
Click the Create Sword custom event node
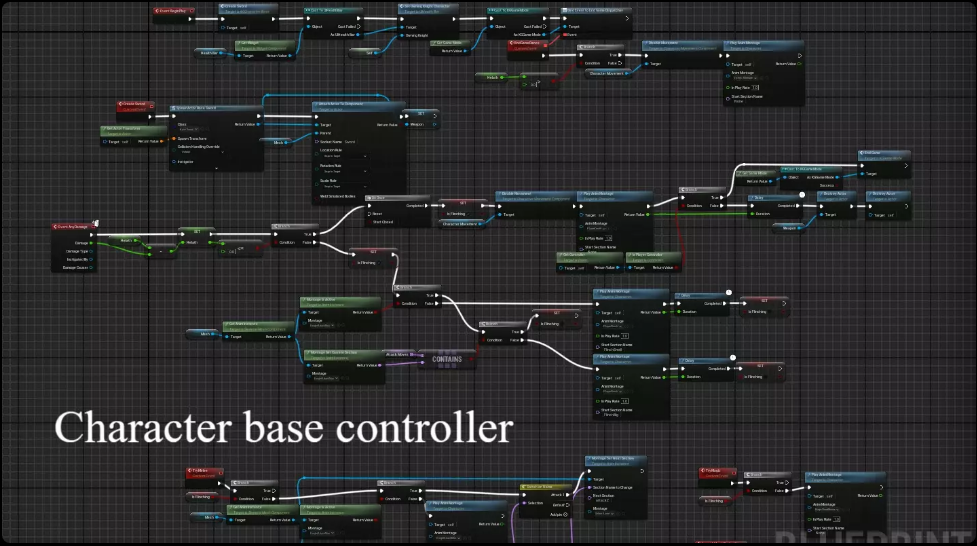(133, 104)
